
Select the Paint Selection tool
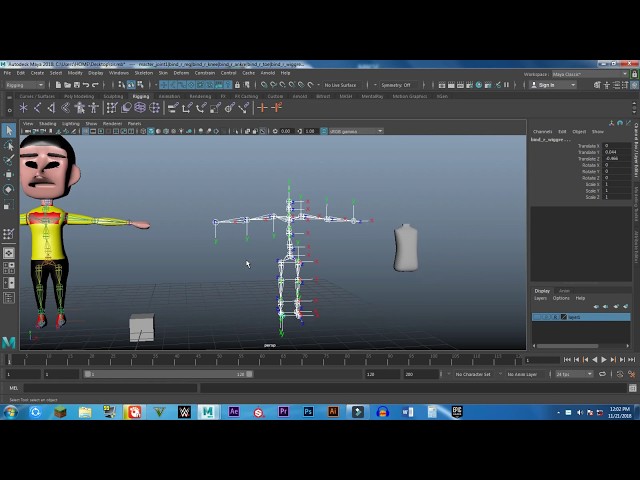click(9, 160)
